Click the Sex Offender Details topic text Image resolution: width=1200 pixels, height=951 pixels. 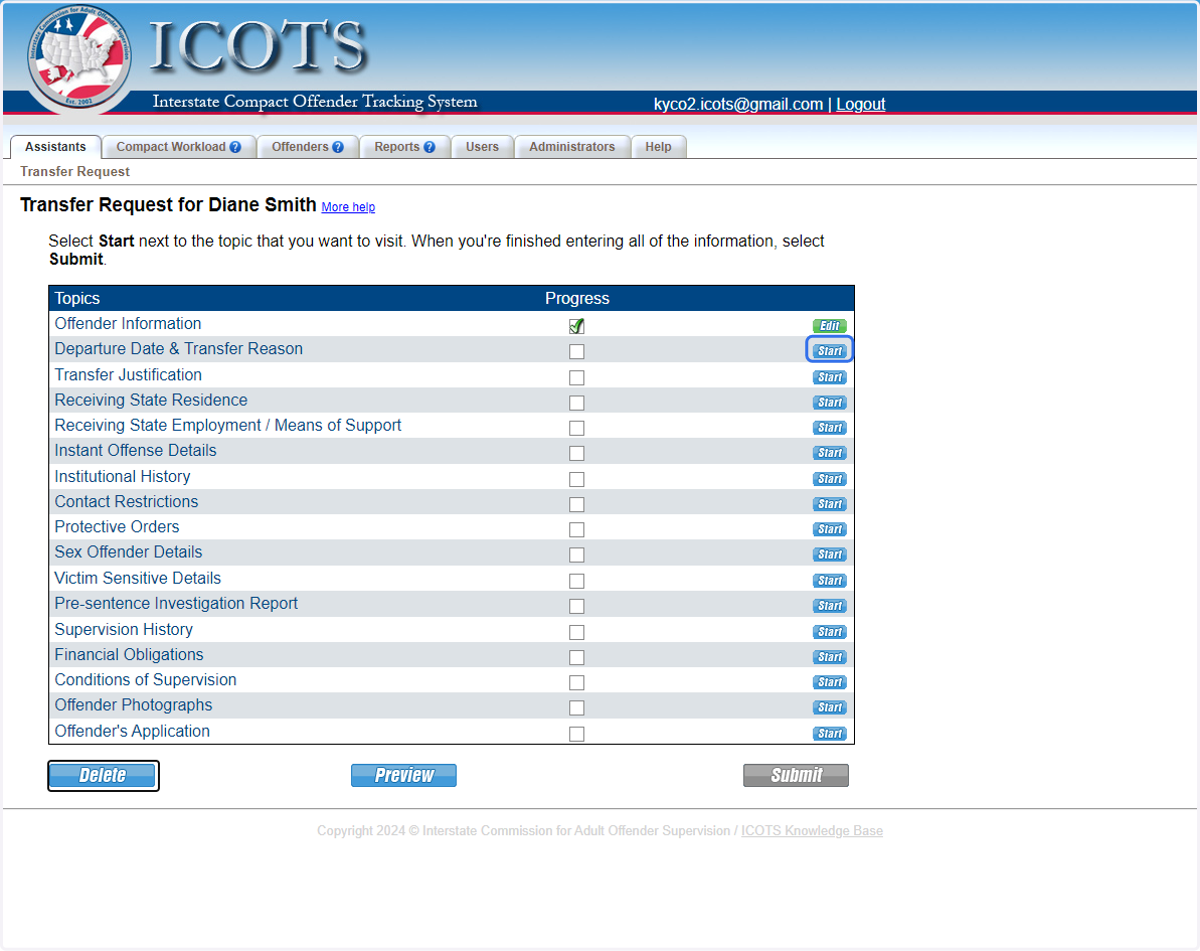point(128,552)
